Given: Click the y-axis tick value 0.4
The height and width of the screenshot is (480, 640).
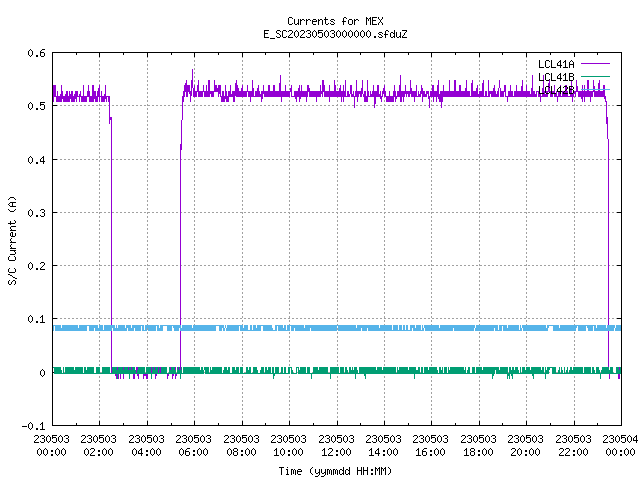Looking at the screenshot, I should tap(36, 160).
